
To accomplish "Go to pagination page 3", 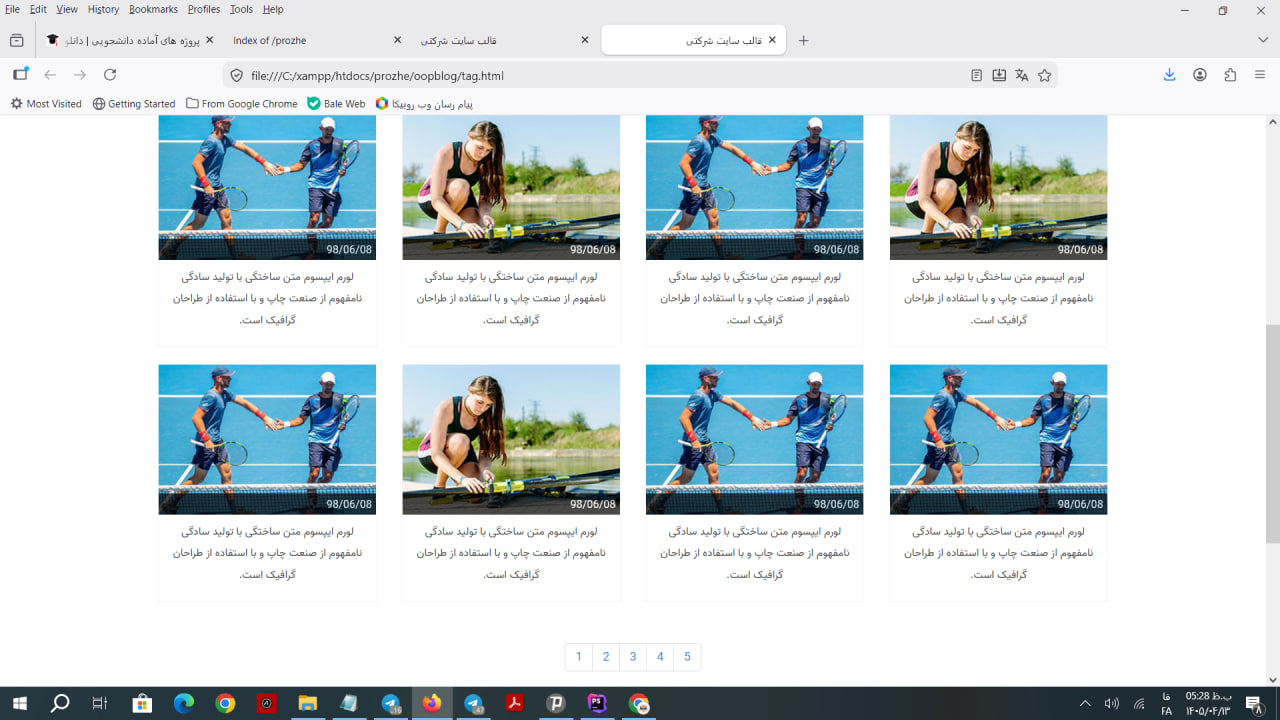I will click(x=633, y=657).
